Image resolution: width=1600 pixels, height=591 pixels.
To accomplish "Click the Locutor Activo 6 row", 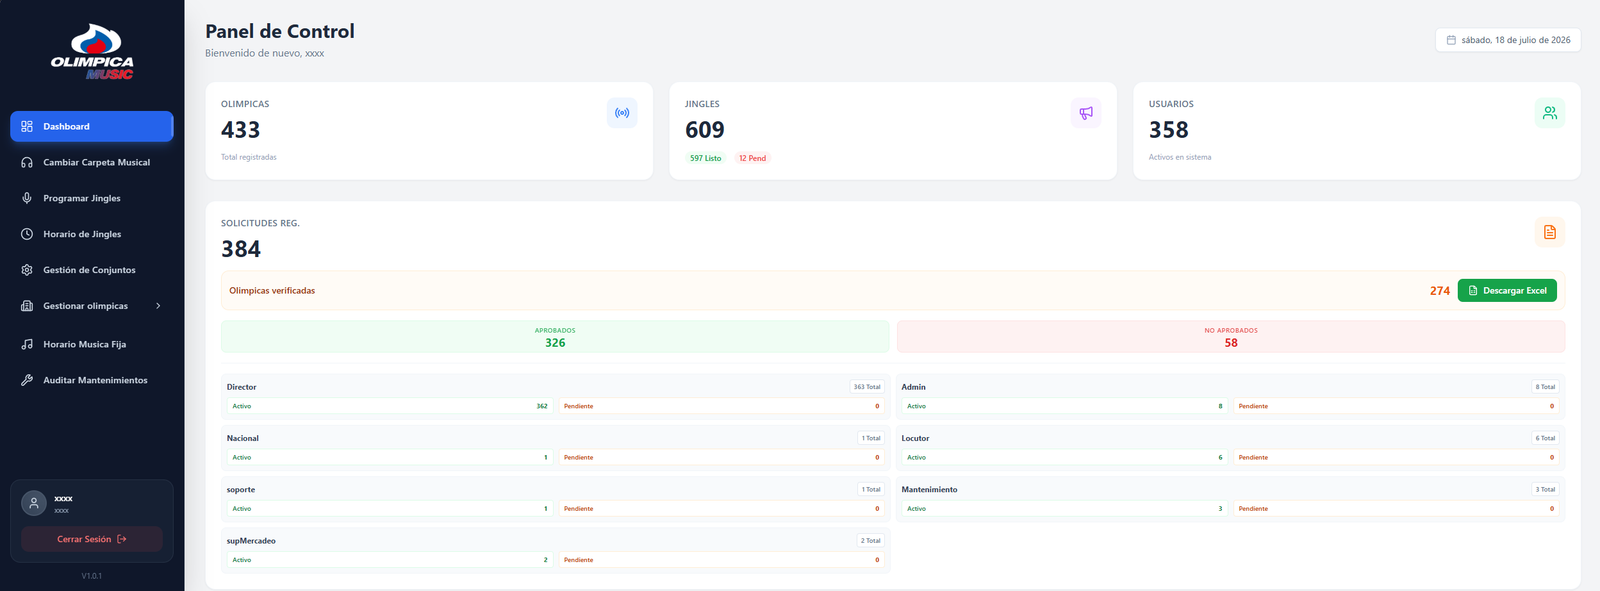I will [x=1065, y=458].
